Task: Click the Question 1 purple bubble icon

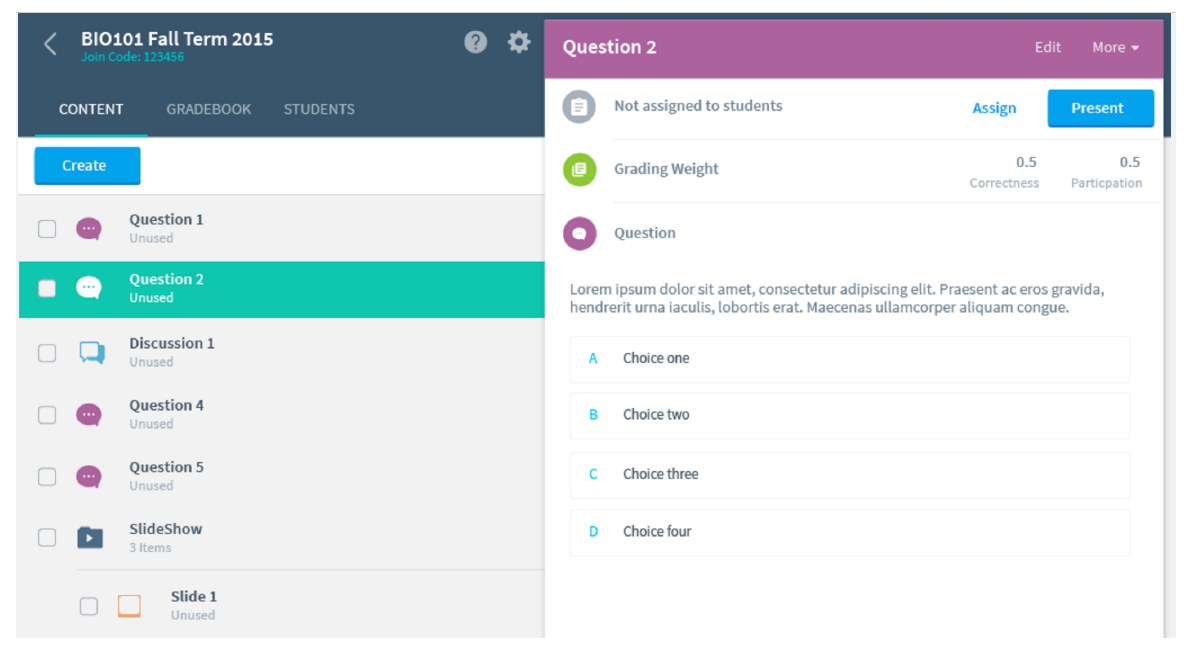Action: [x=89, y=229]
